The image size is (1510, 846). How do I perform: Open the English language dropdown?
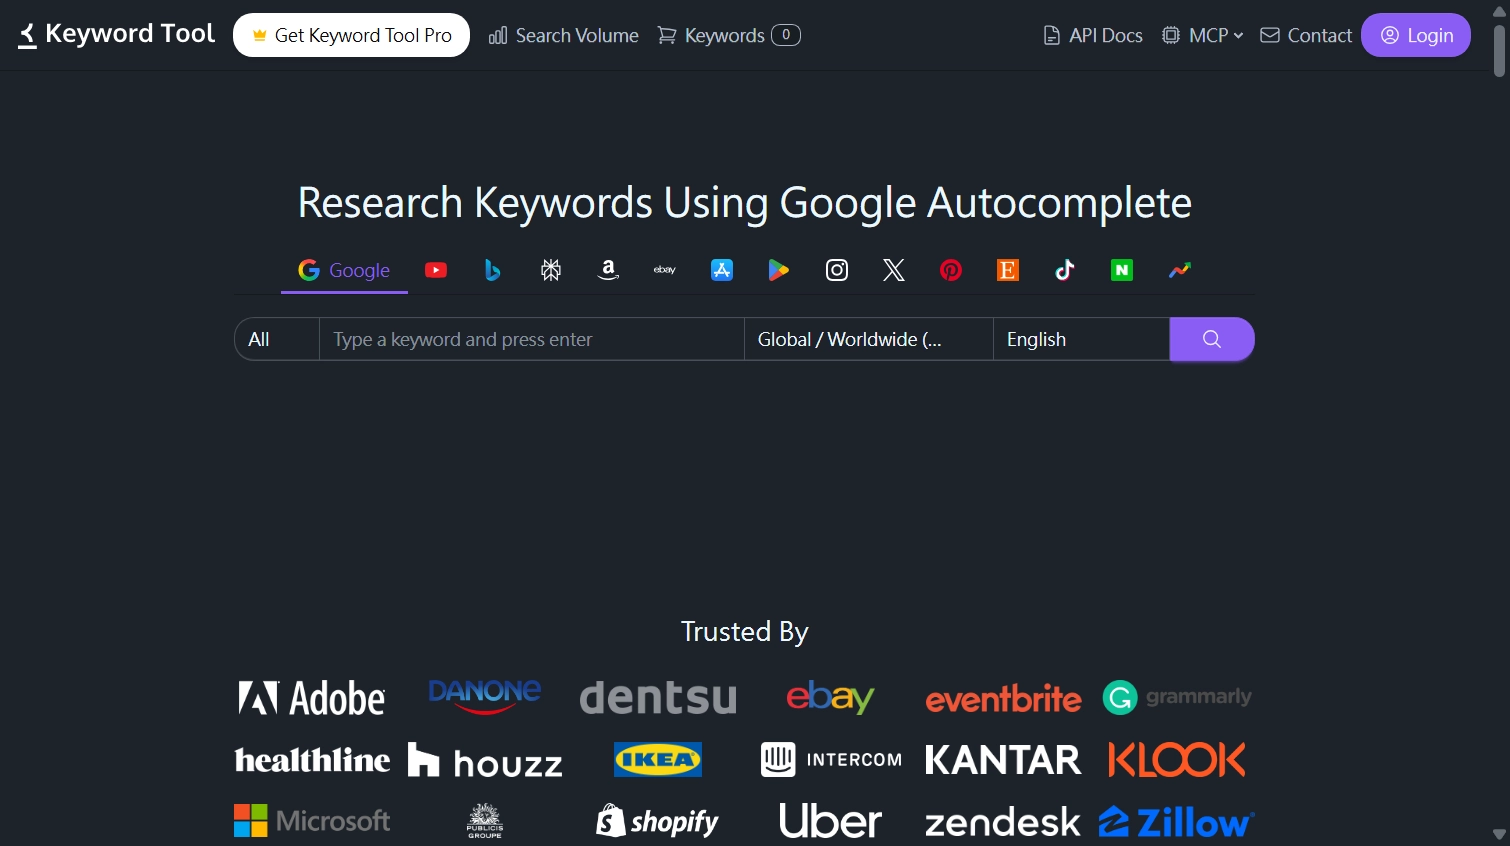point(1081,339)
